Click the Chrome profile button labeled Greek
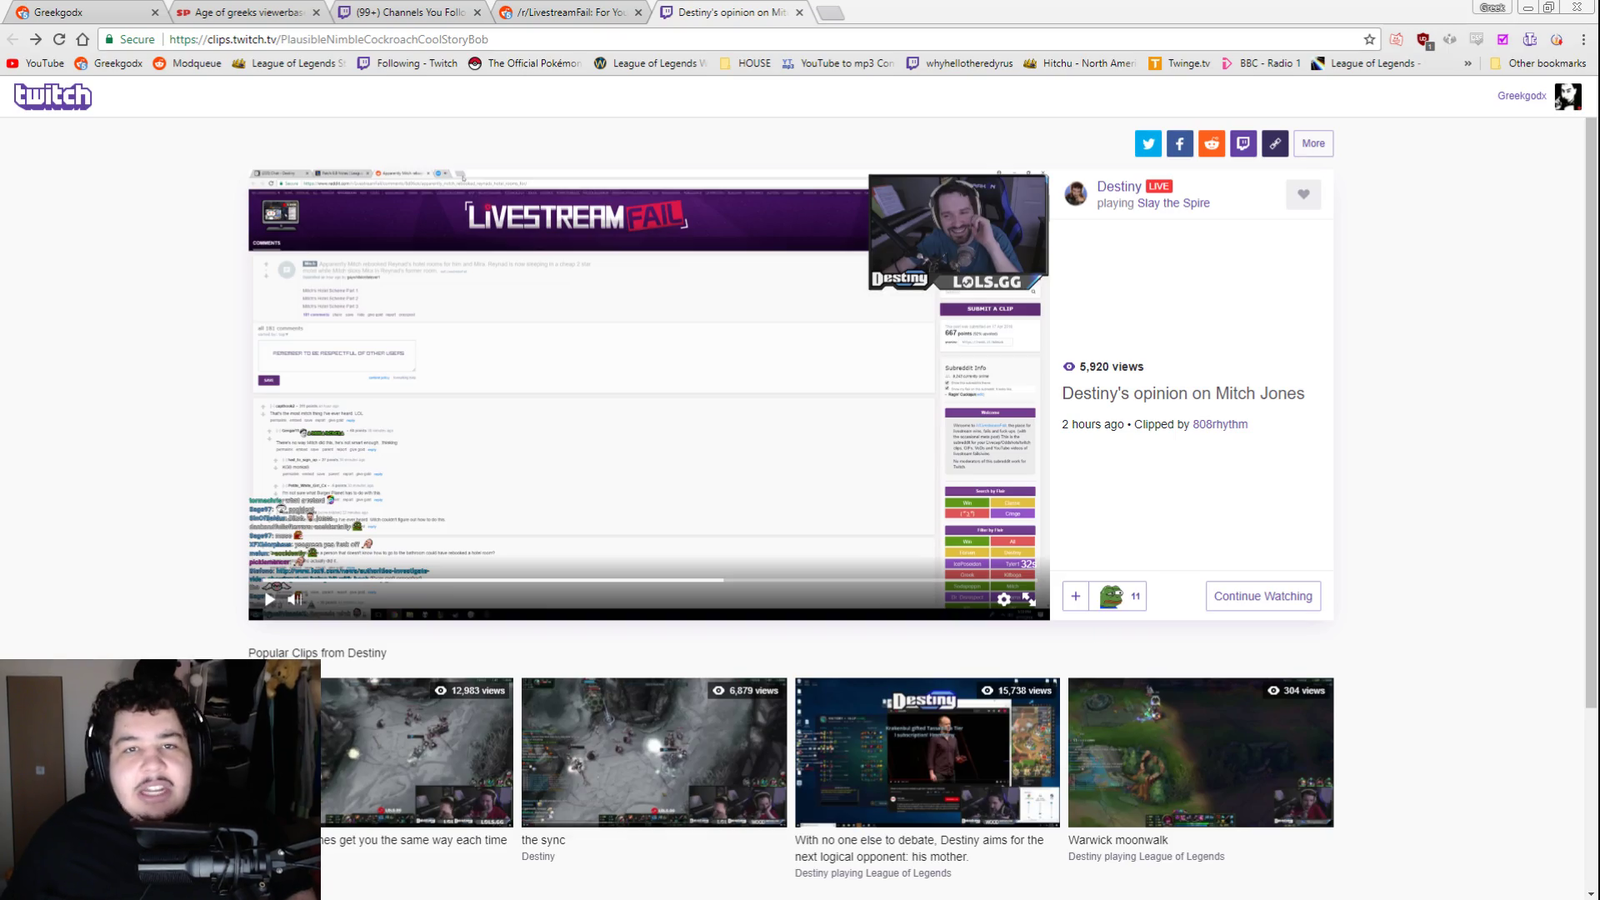Image resolution: width=1600 pixels, height=900 pixels. (x=1493, y=7)
